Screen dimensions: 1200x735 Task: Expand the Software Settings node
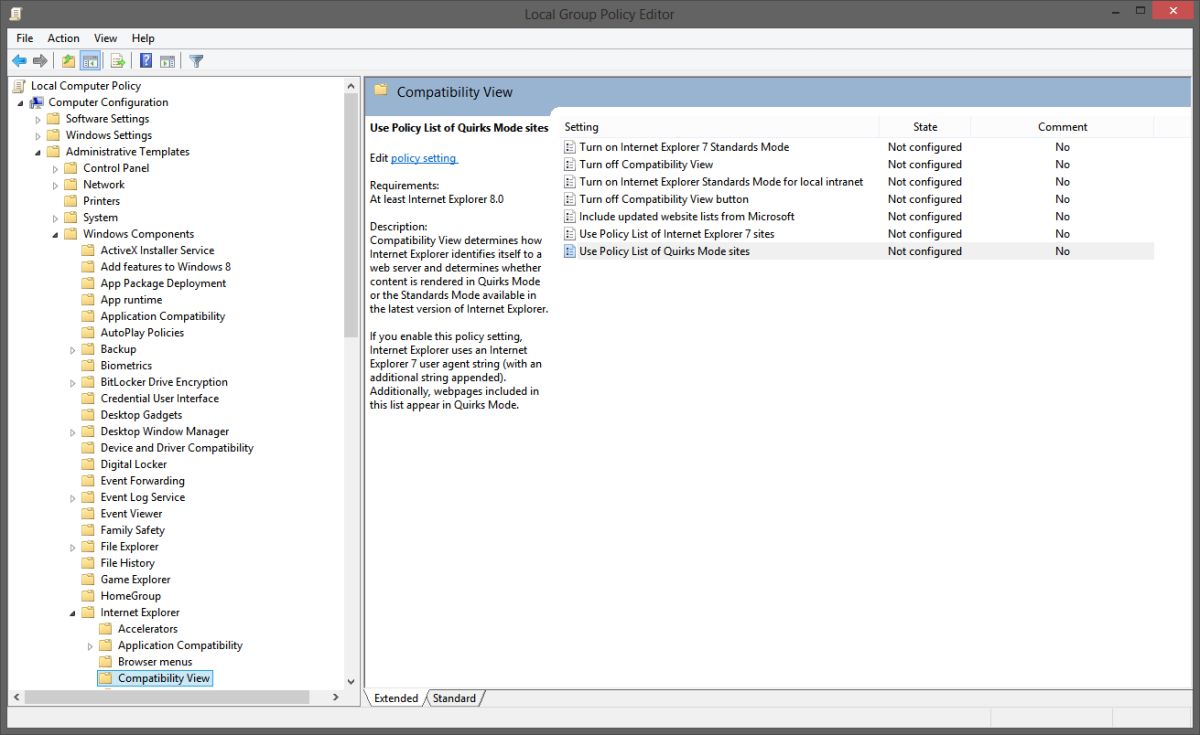pos(38,119)
